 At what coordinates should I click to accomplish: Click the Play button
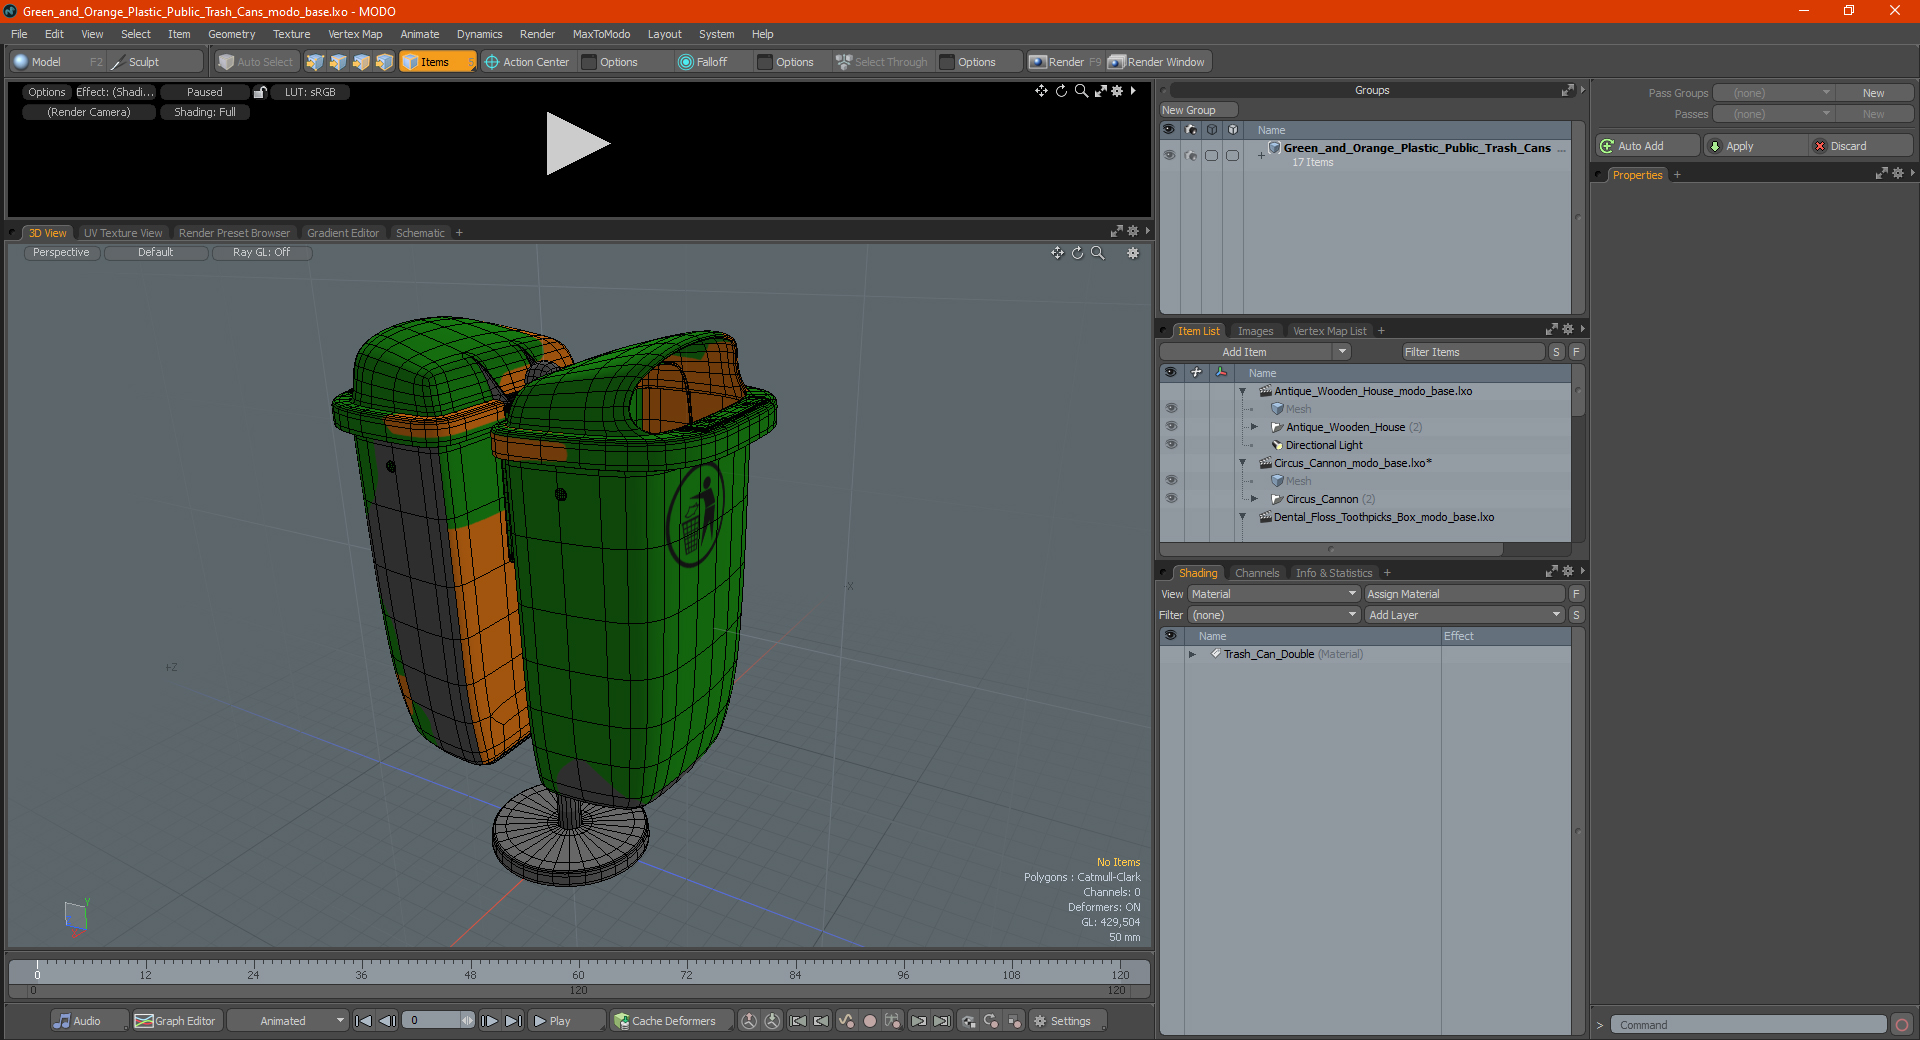(x=566, y=1021)
